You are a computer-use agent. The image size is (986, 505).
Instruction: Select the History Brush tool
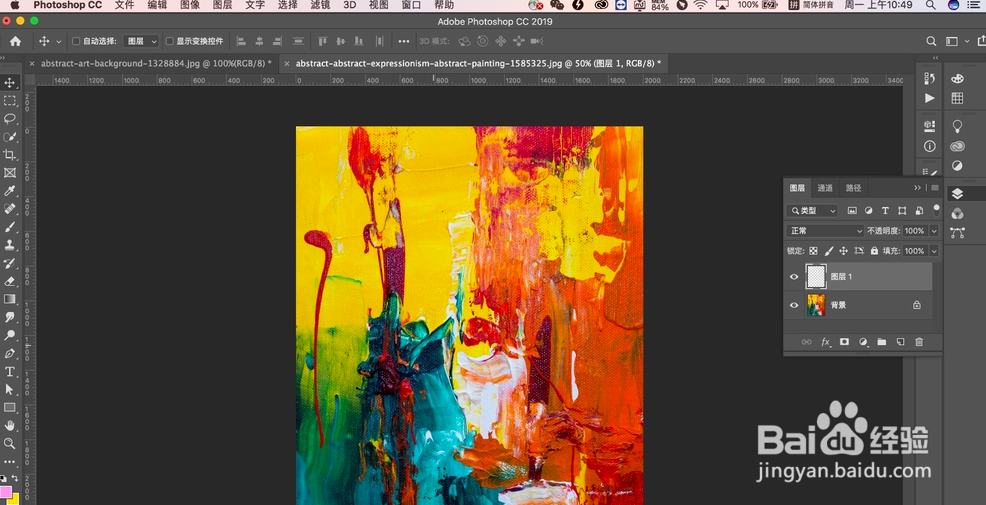[9, 263]
